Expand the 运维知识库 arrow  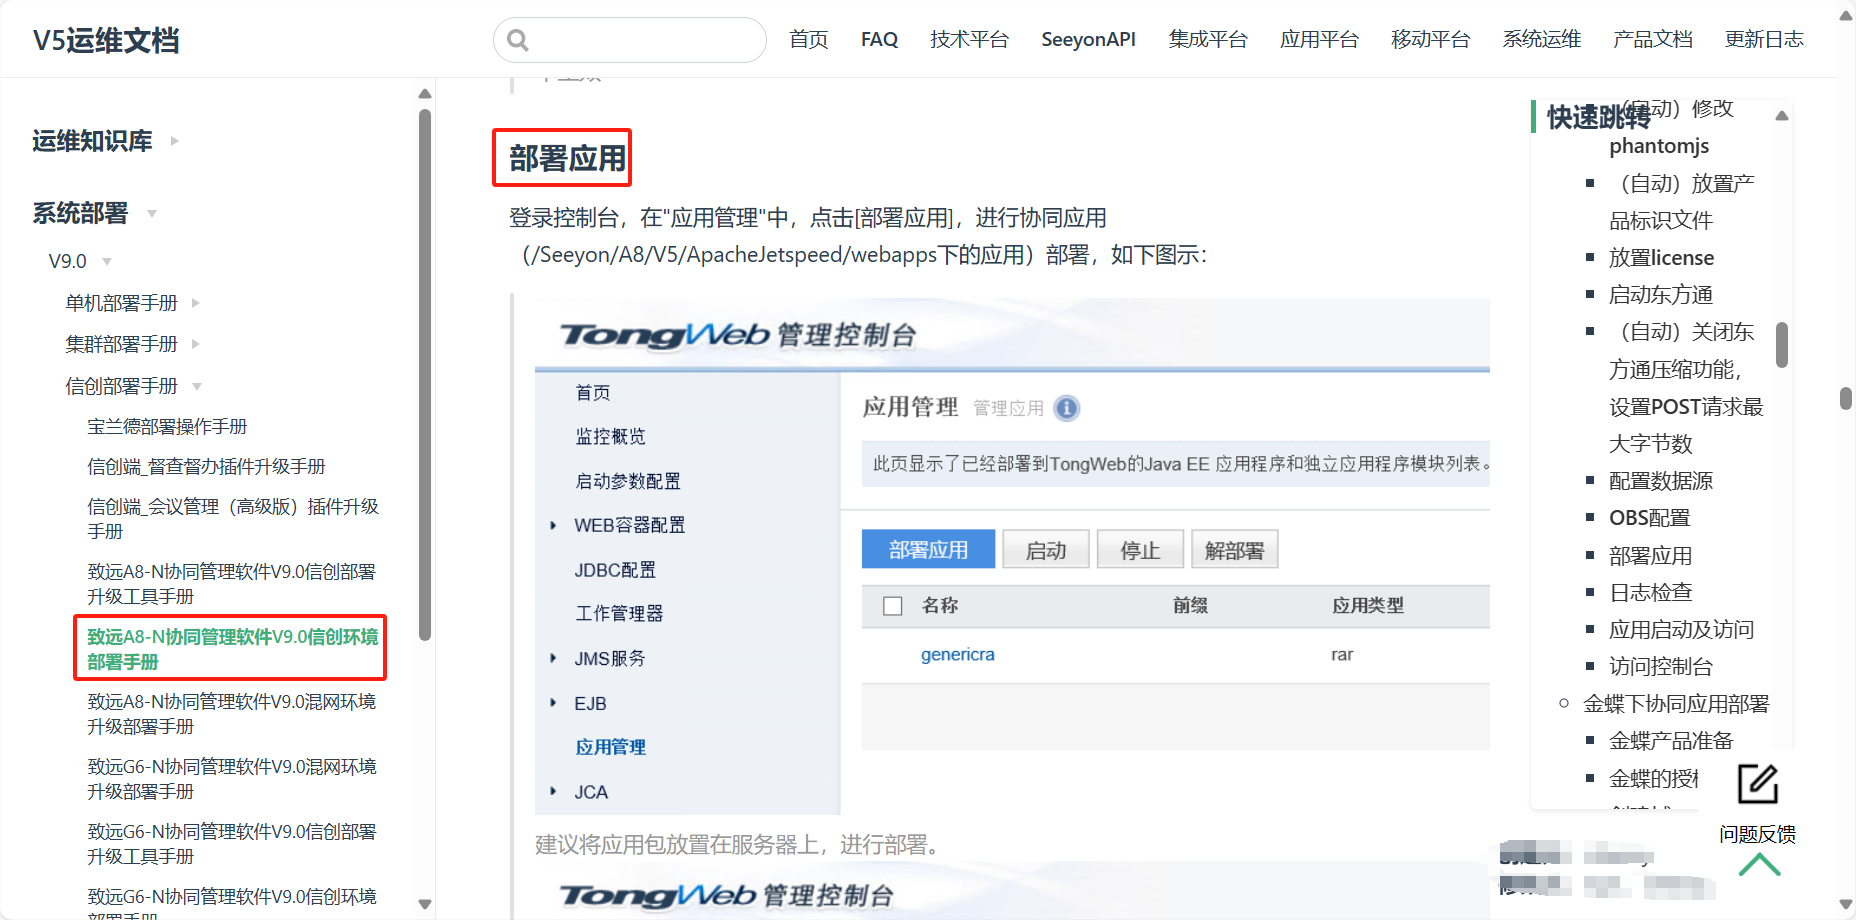tap(174, 141)
